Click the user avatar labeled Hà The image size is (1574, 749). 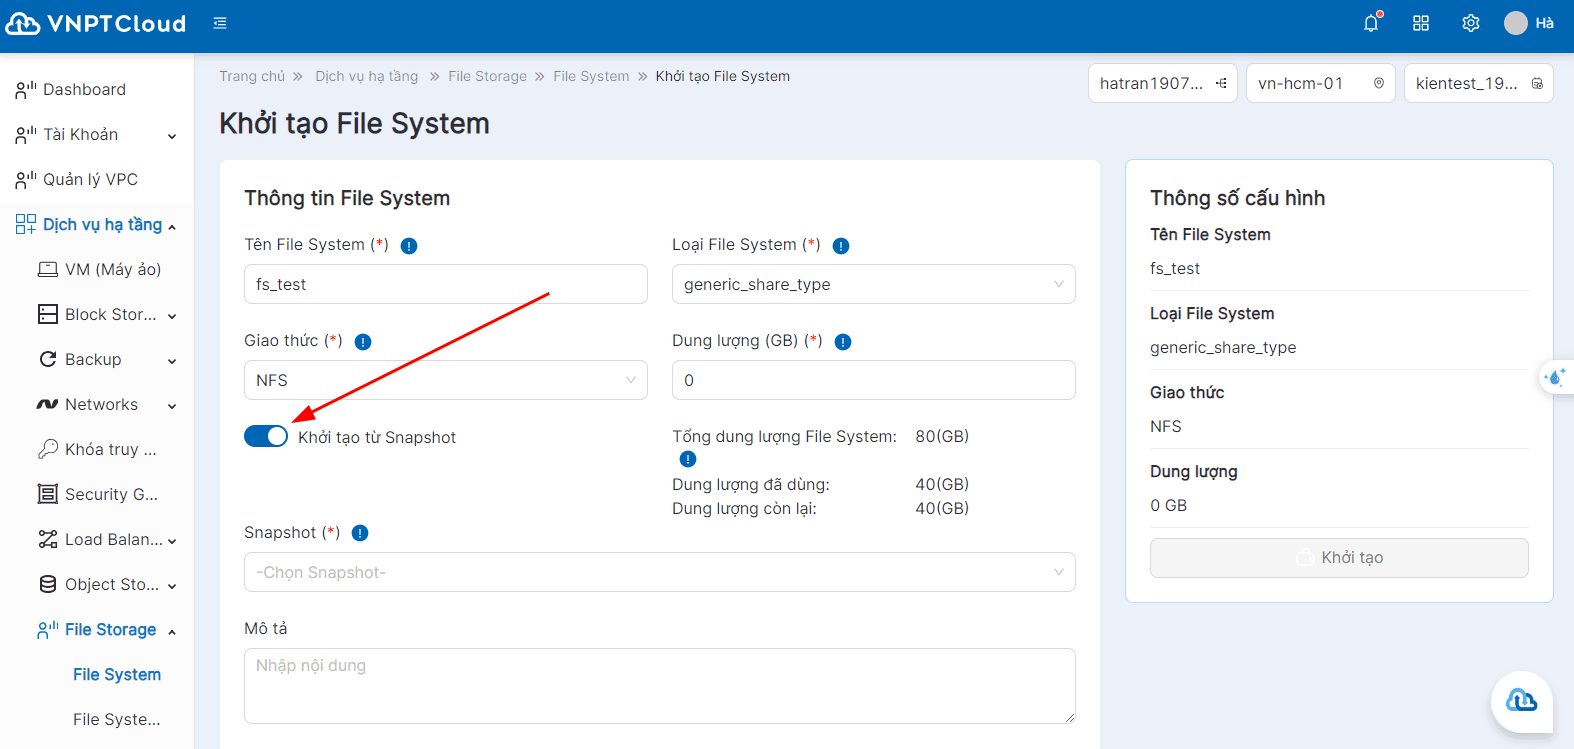(1528, 23)
